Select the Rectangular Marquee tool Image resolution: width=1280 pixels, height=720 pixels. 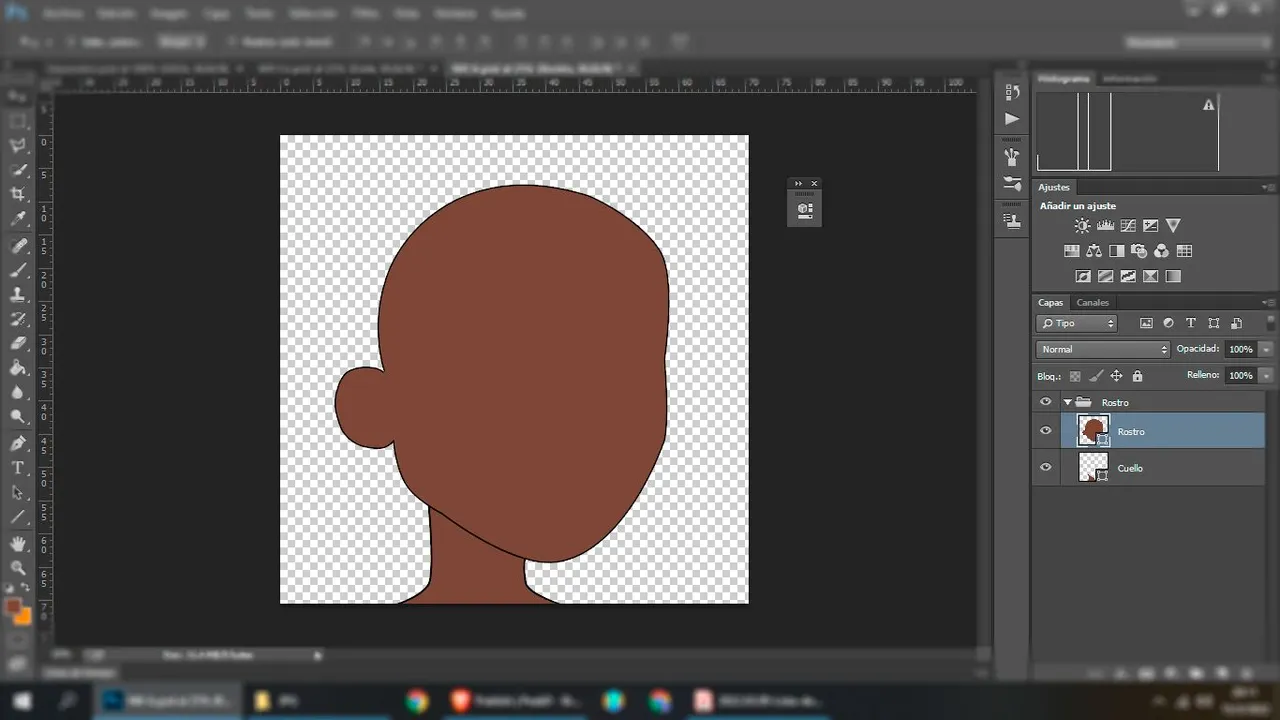tap(18, 121)
